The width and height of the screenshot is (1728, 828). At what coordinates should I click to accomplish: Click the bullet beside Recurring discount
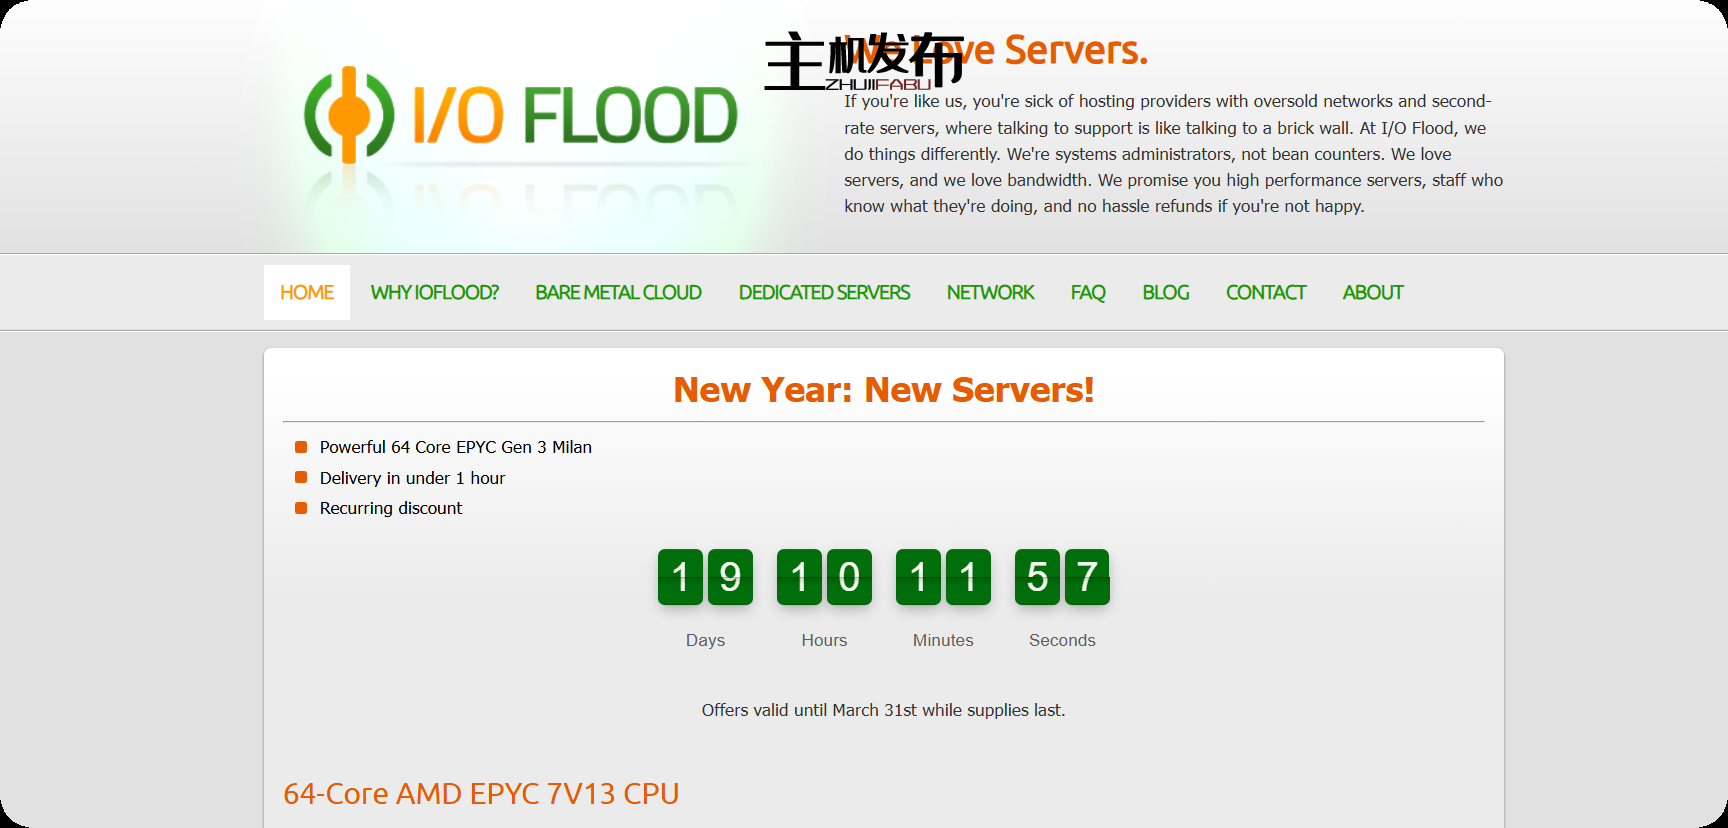pos(301,508)
